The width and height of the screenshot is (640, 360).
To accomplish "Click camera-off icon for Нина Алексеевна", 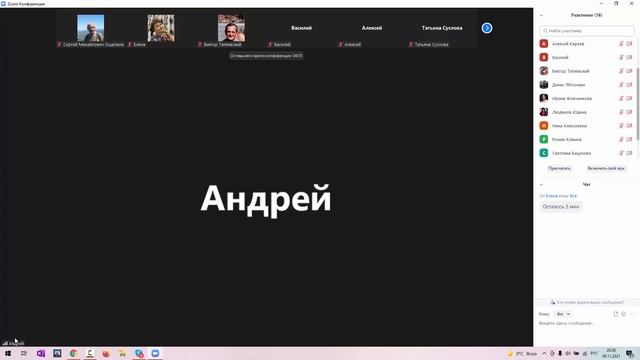I will 629,126.
